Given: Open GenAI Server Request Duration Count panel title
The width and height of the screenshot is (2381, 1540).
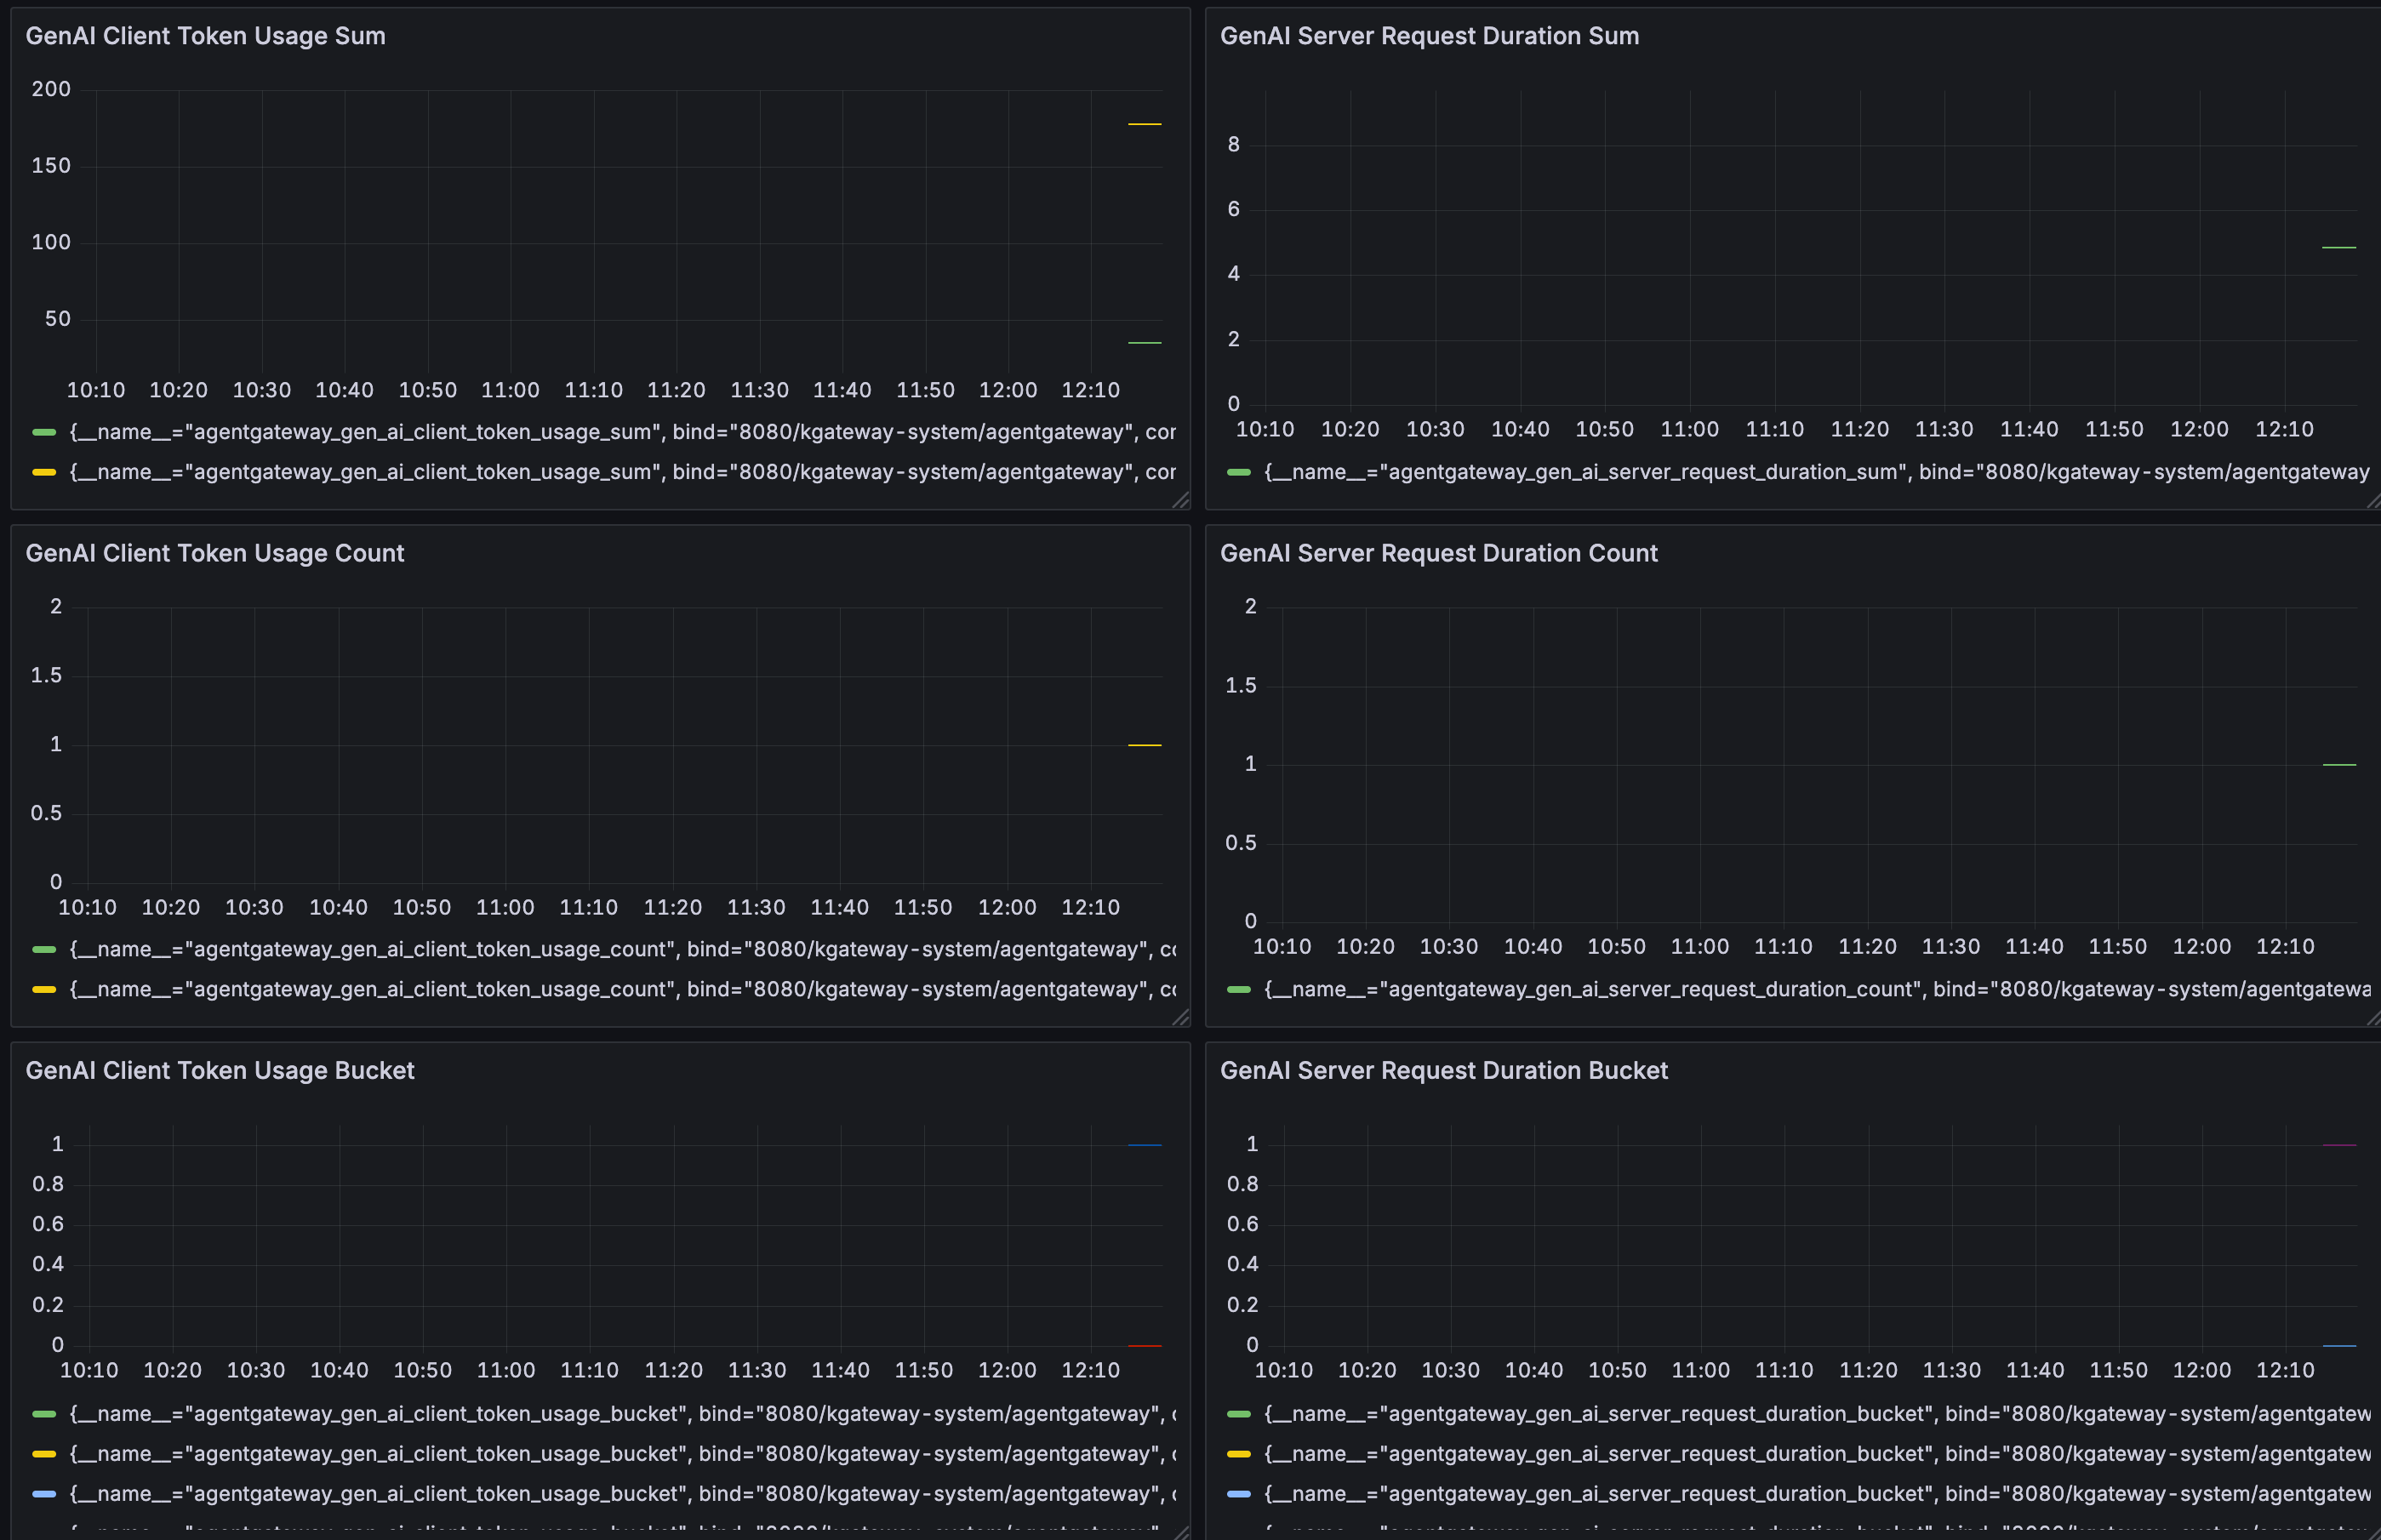Looking at the screenshot, I should [x=1438, y=553].
